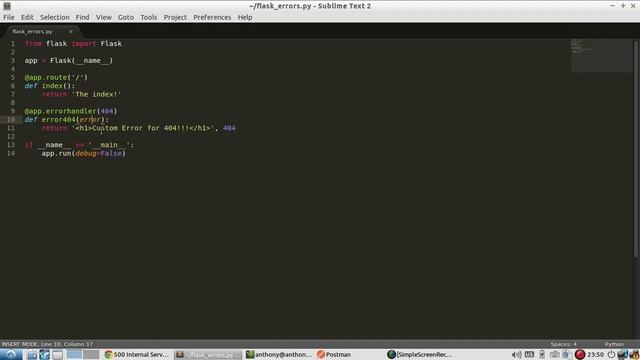Open the Edit menu
The height and width of the screenshot is (360, 640).
coord(27,17)
